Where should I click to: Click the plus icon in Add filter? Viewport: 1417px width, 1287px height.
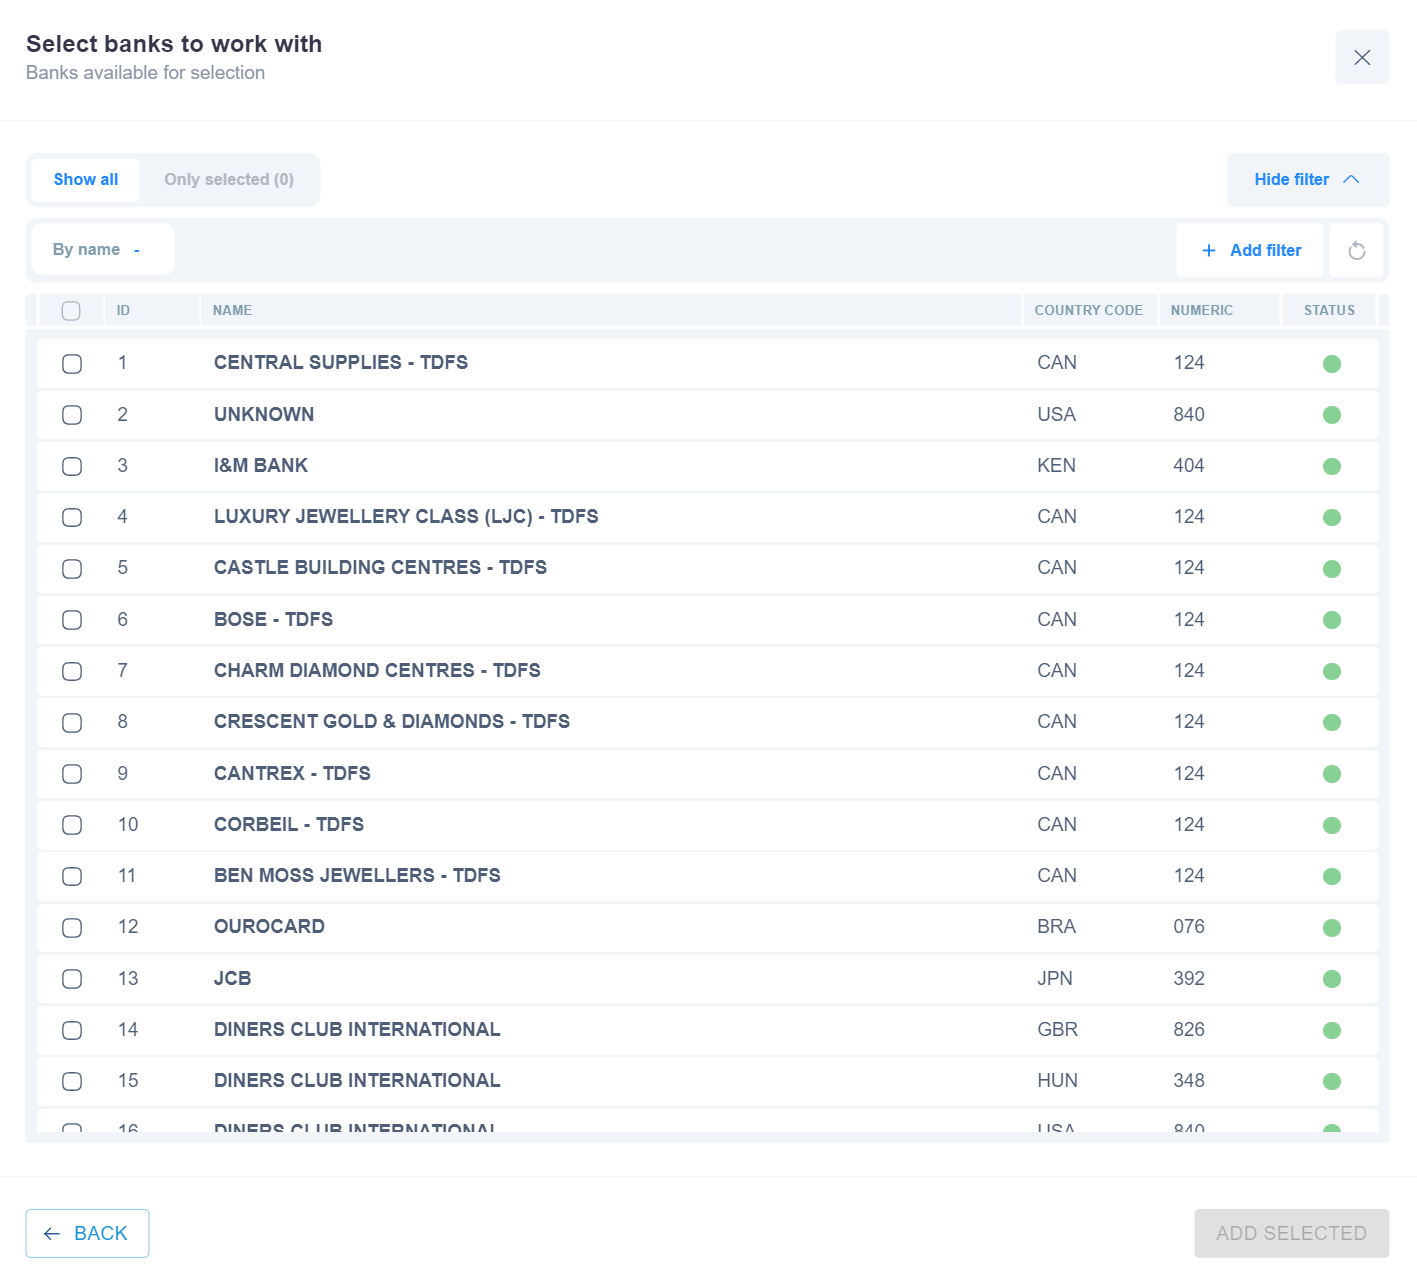(1208, 250)
